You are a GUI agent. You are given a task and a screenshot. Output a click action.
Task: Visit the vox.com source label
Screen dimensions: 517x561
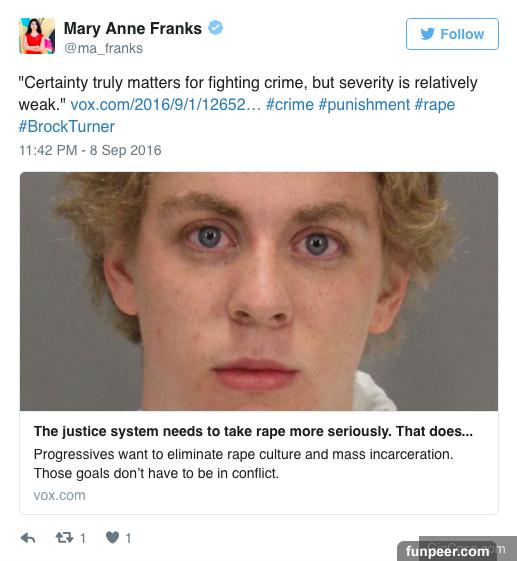[59, 496]
